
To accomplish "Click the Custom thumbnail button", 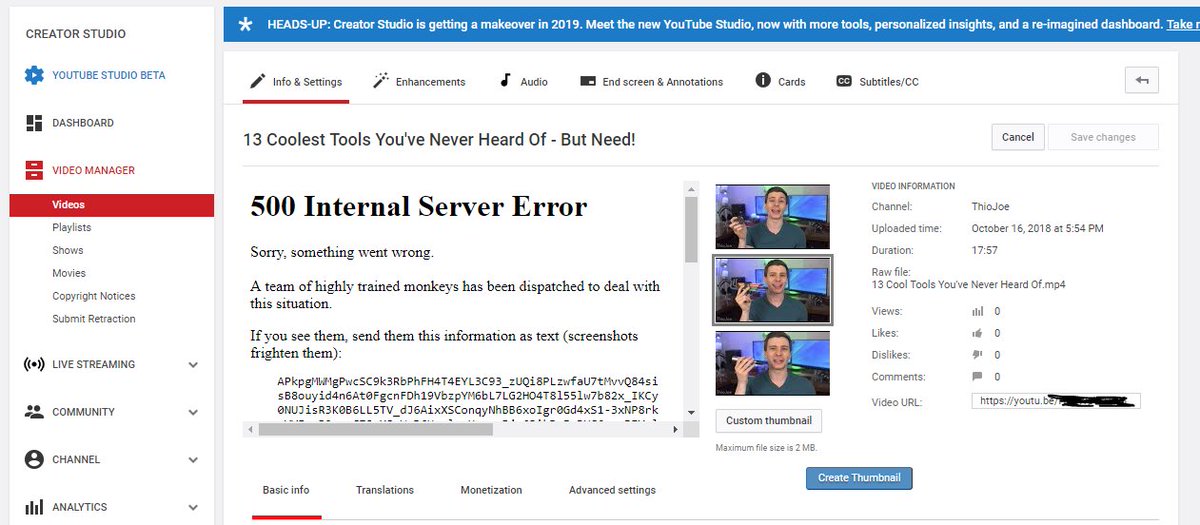I will point(770,421).
